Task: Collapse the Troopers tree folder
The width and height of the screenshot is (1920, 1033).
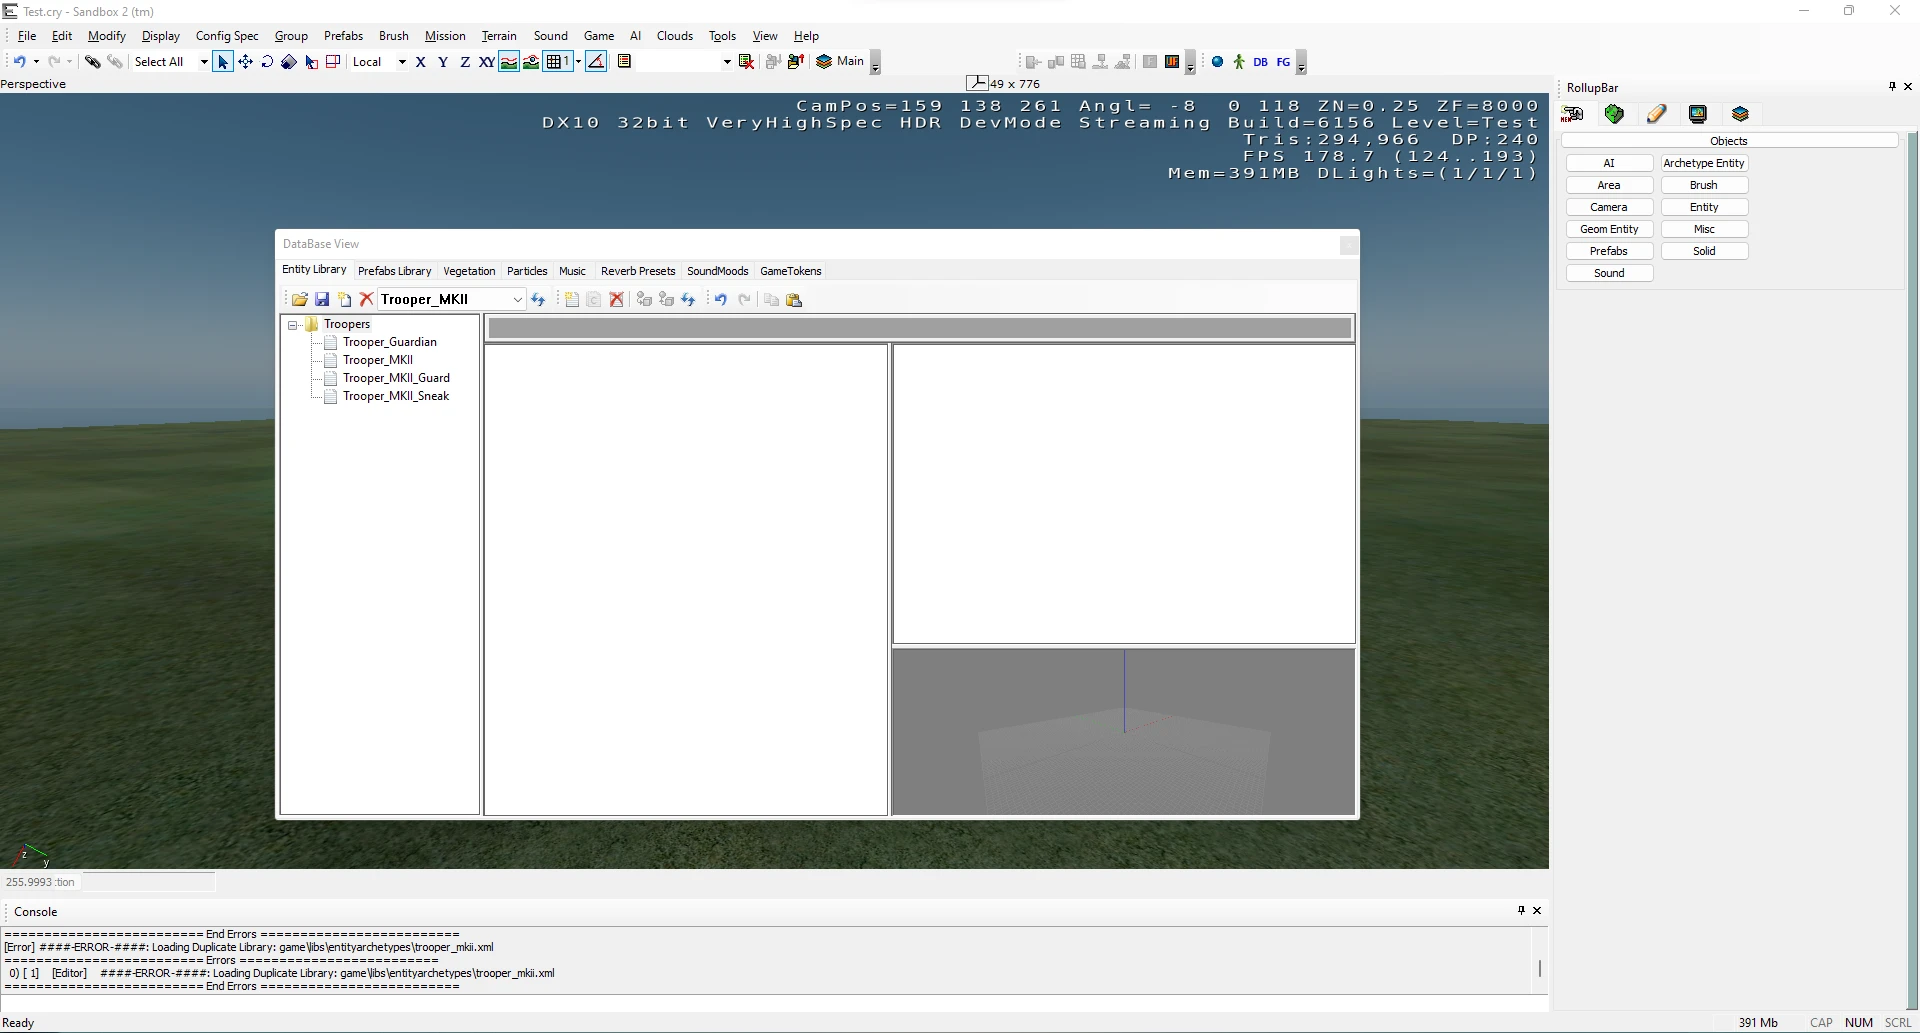Action: click(293, 325)
